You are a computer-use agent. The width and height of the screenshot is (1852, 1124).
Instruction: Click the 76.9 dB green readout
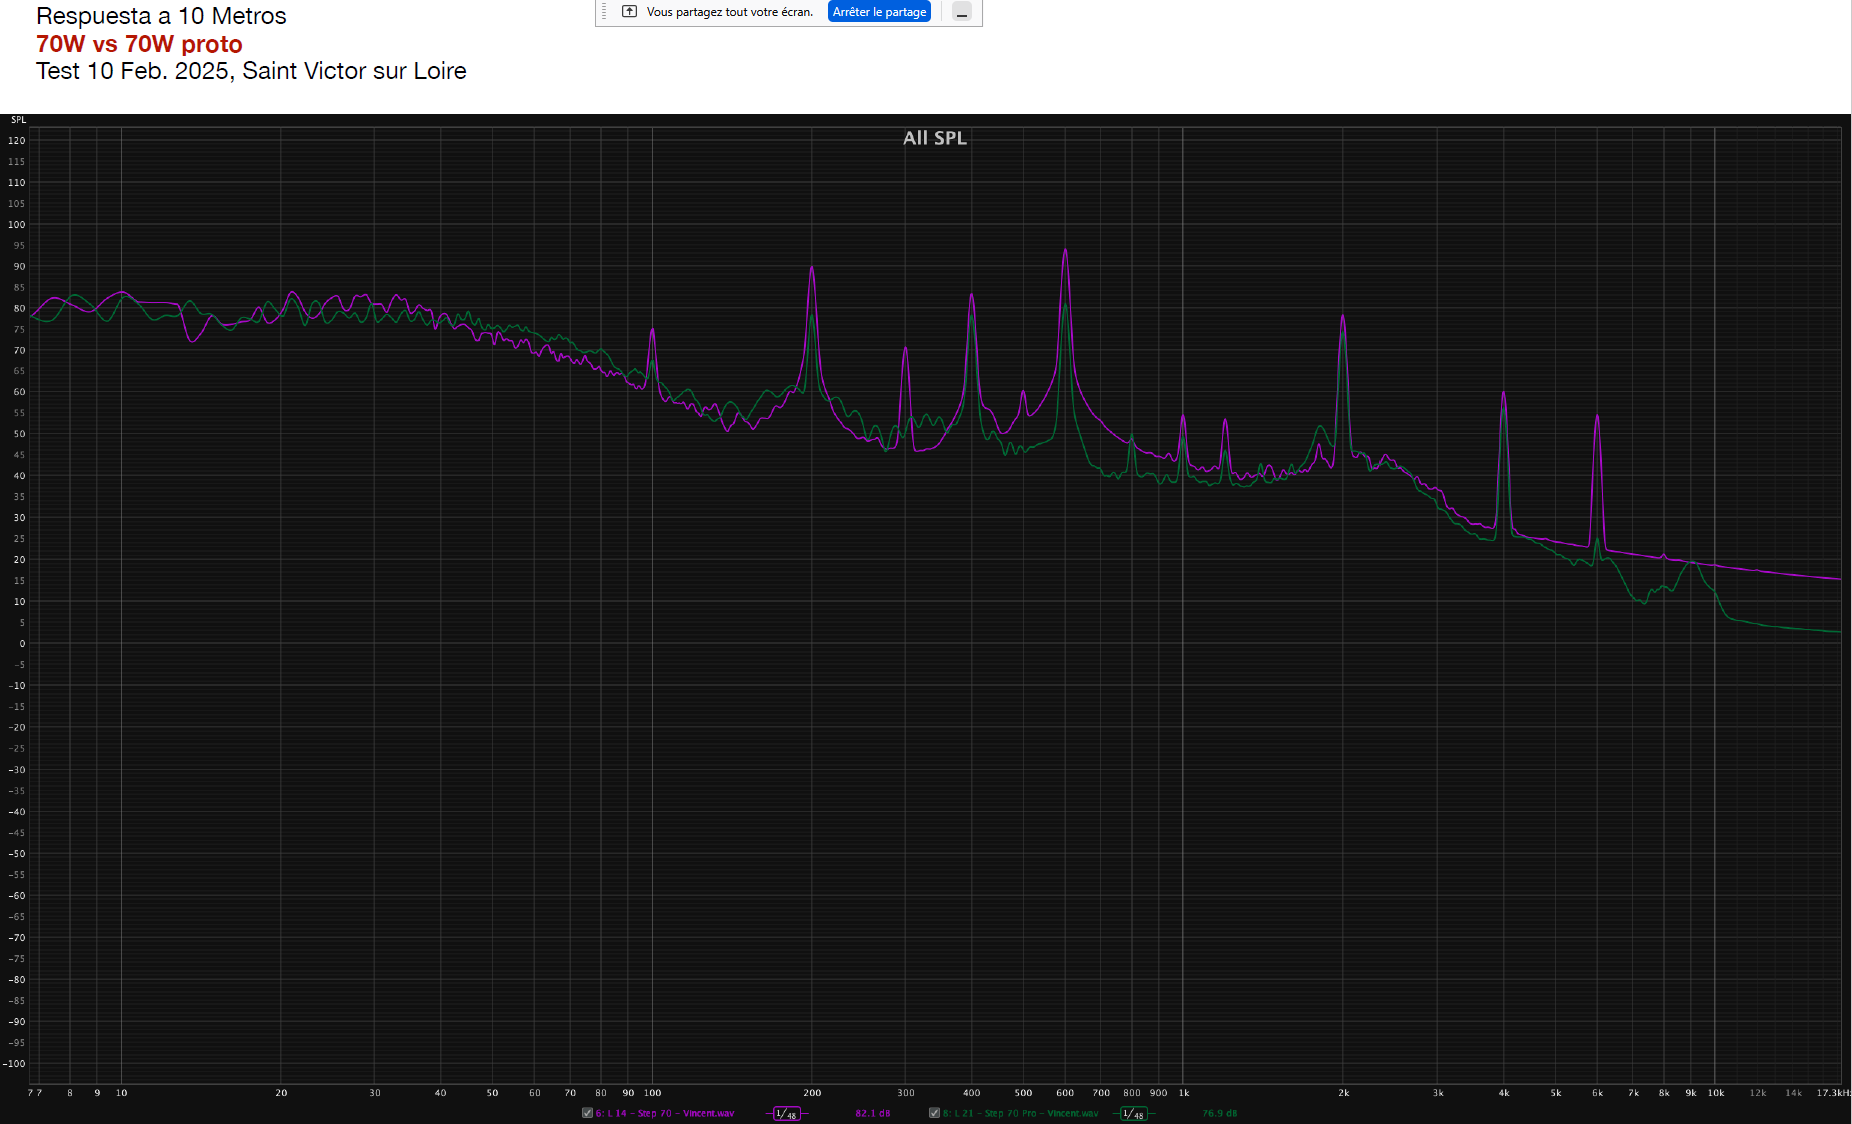click(x=1220, y=1113)
